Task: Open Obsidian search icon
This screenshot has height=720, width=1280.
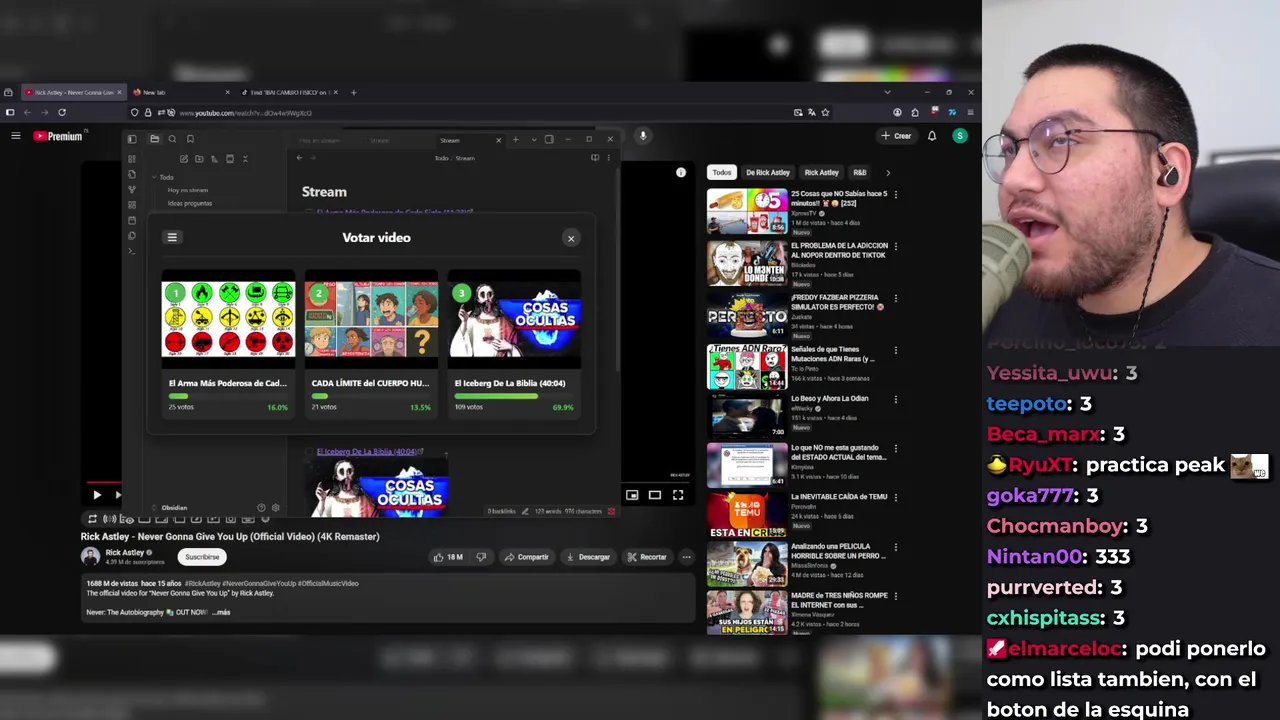Action: click(x=172, y=139)
